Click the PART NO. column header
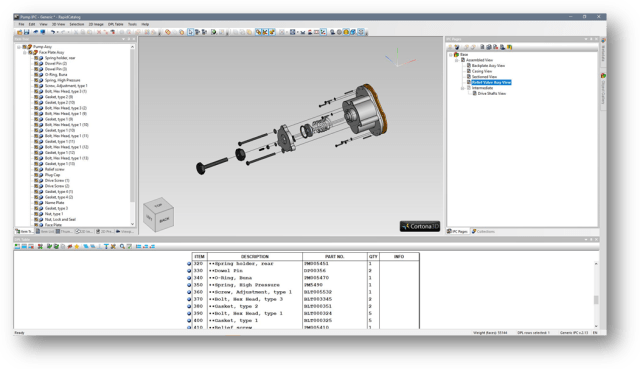 click(335, 257)
